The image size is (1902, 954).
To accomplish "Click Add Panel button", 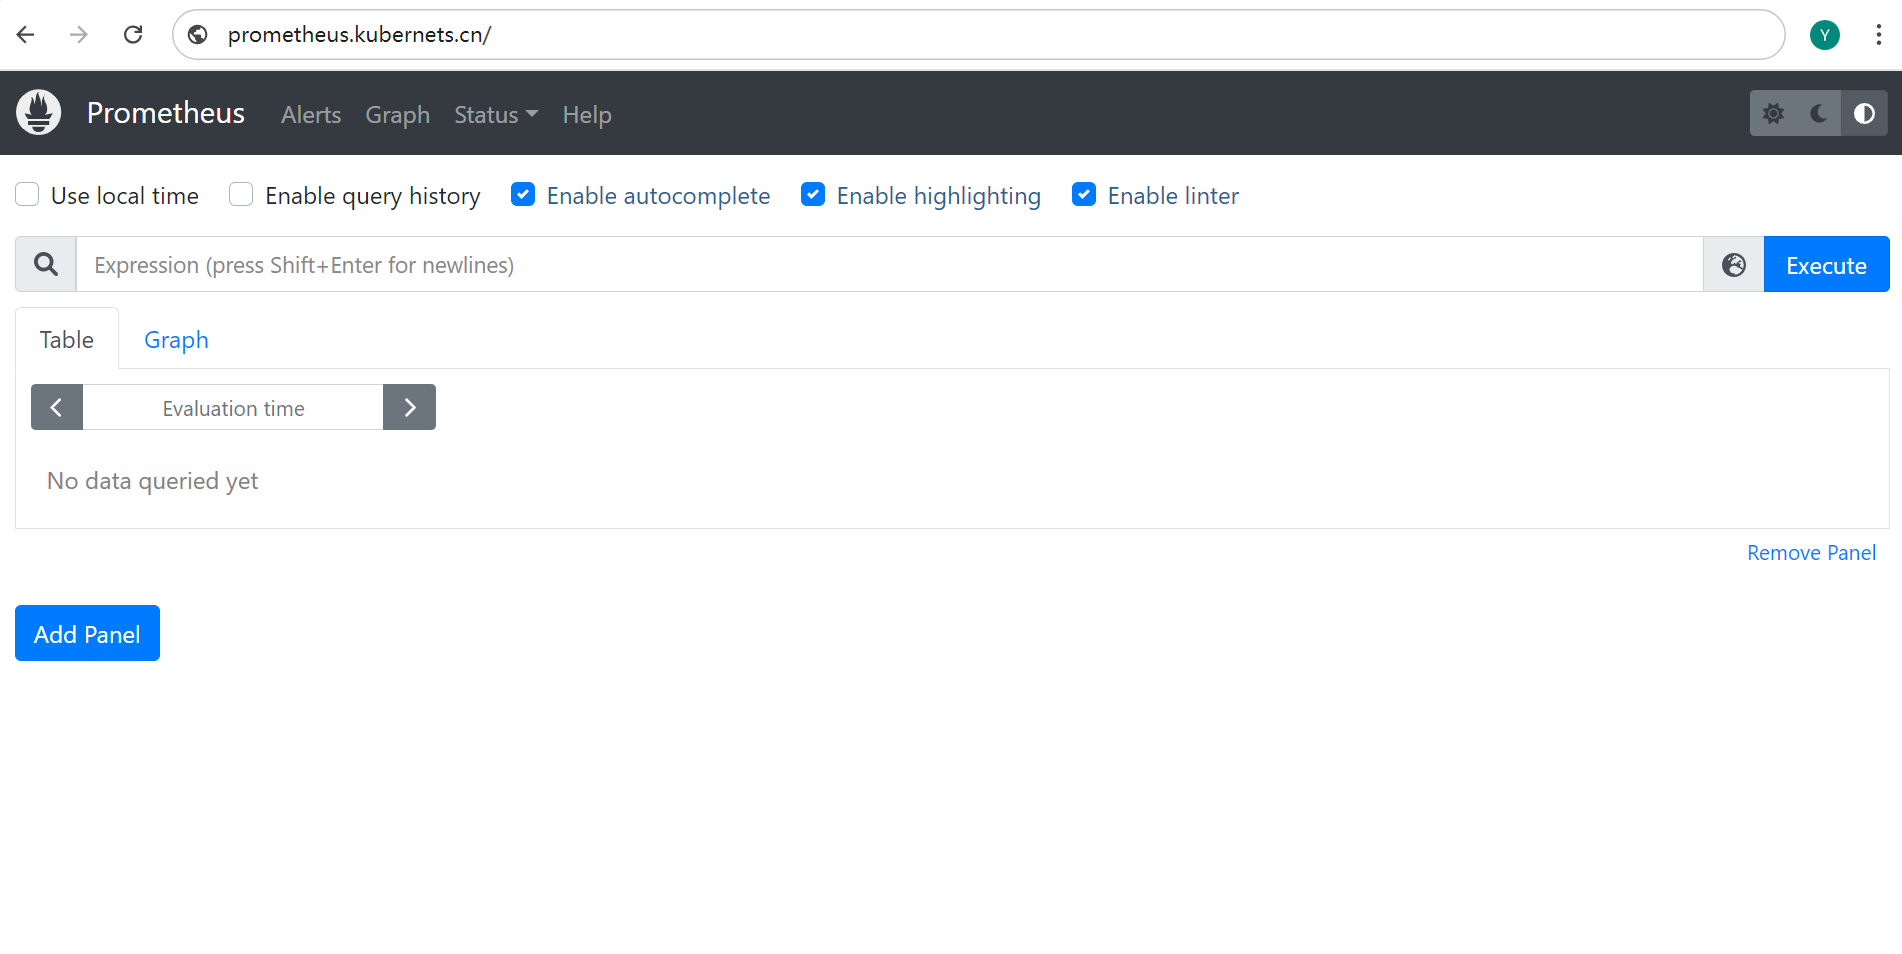I will [87, 633].
